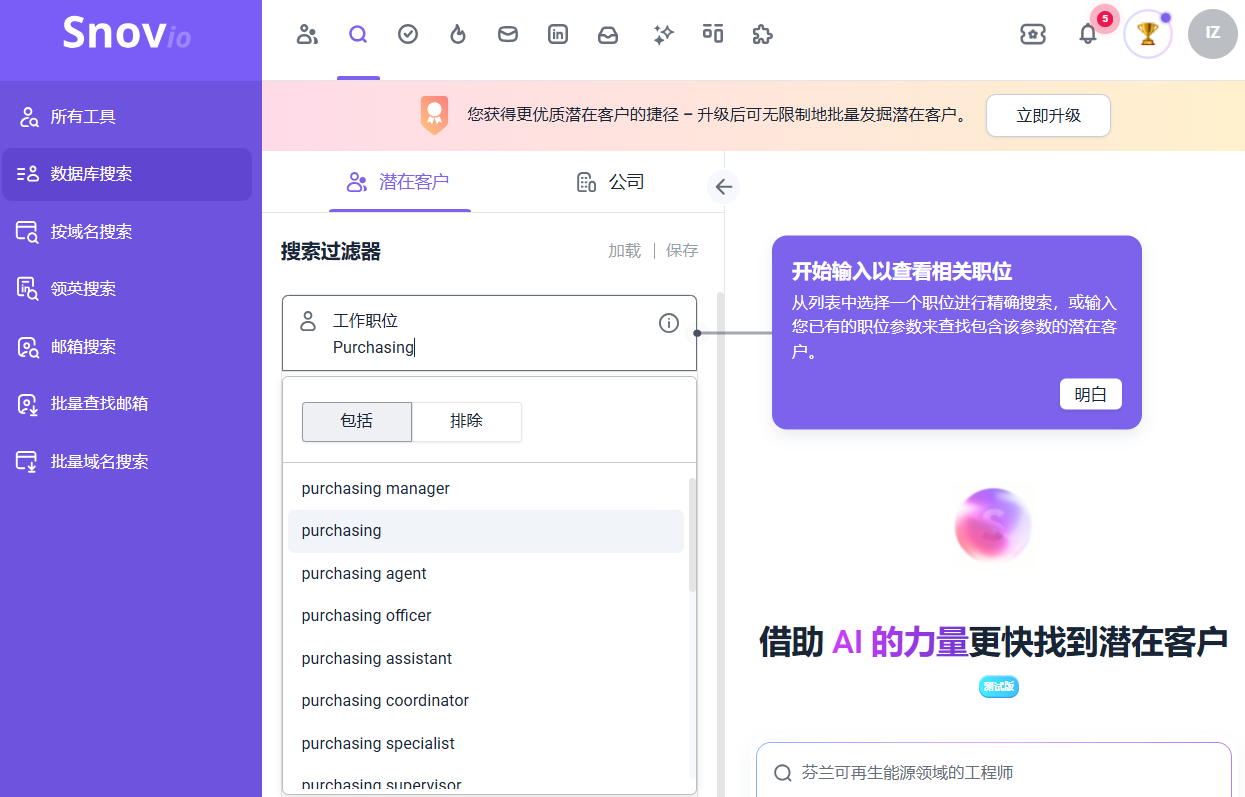The height and width of the screenshot is (797, 1245).
Task: Choose 'purchasing specialist' from suggestions
Action: point(486,744)
